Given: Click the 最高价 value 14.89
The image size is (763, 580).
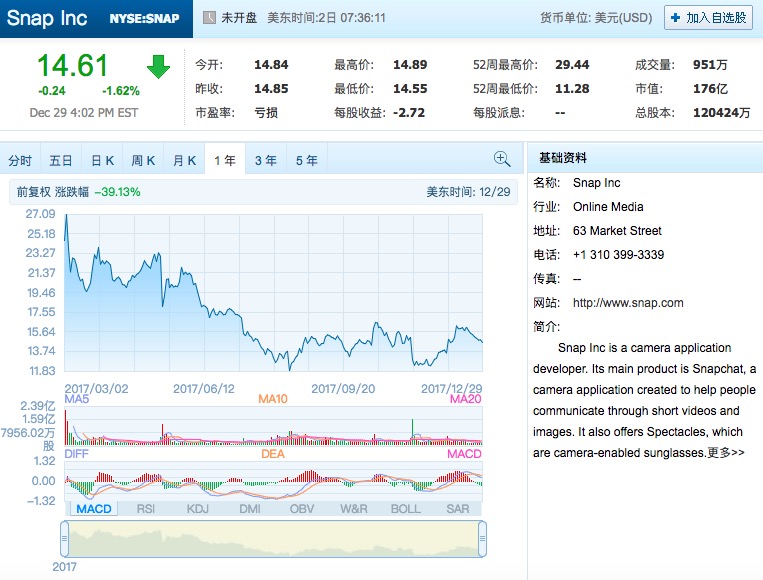Looking at the screenshot, I should [410, 65].
